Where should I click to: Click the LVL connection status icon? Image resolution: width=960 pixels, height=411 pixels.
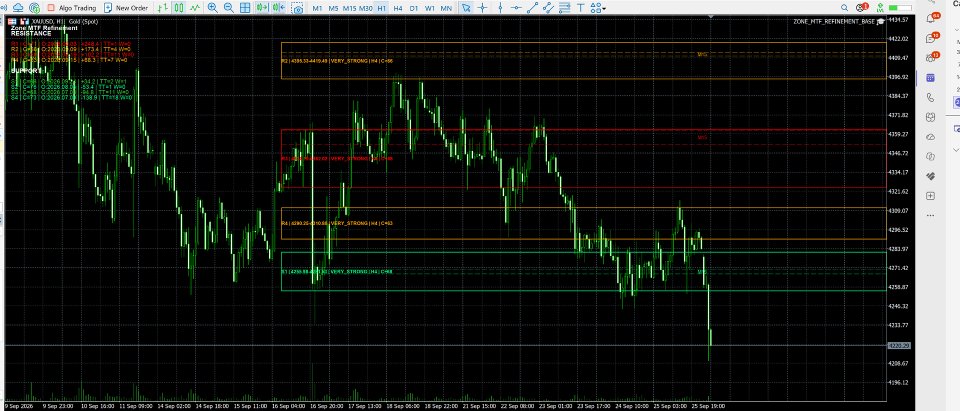point(880,8)
